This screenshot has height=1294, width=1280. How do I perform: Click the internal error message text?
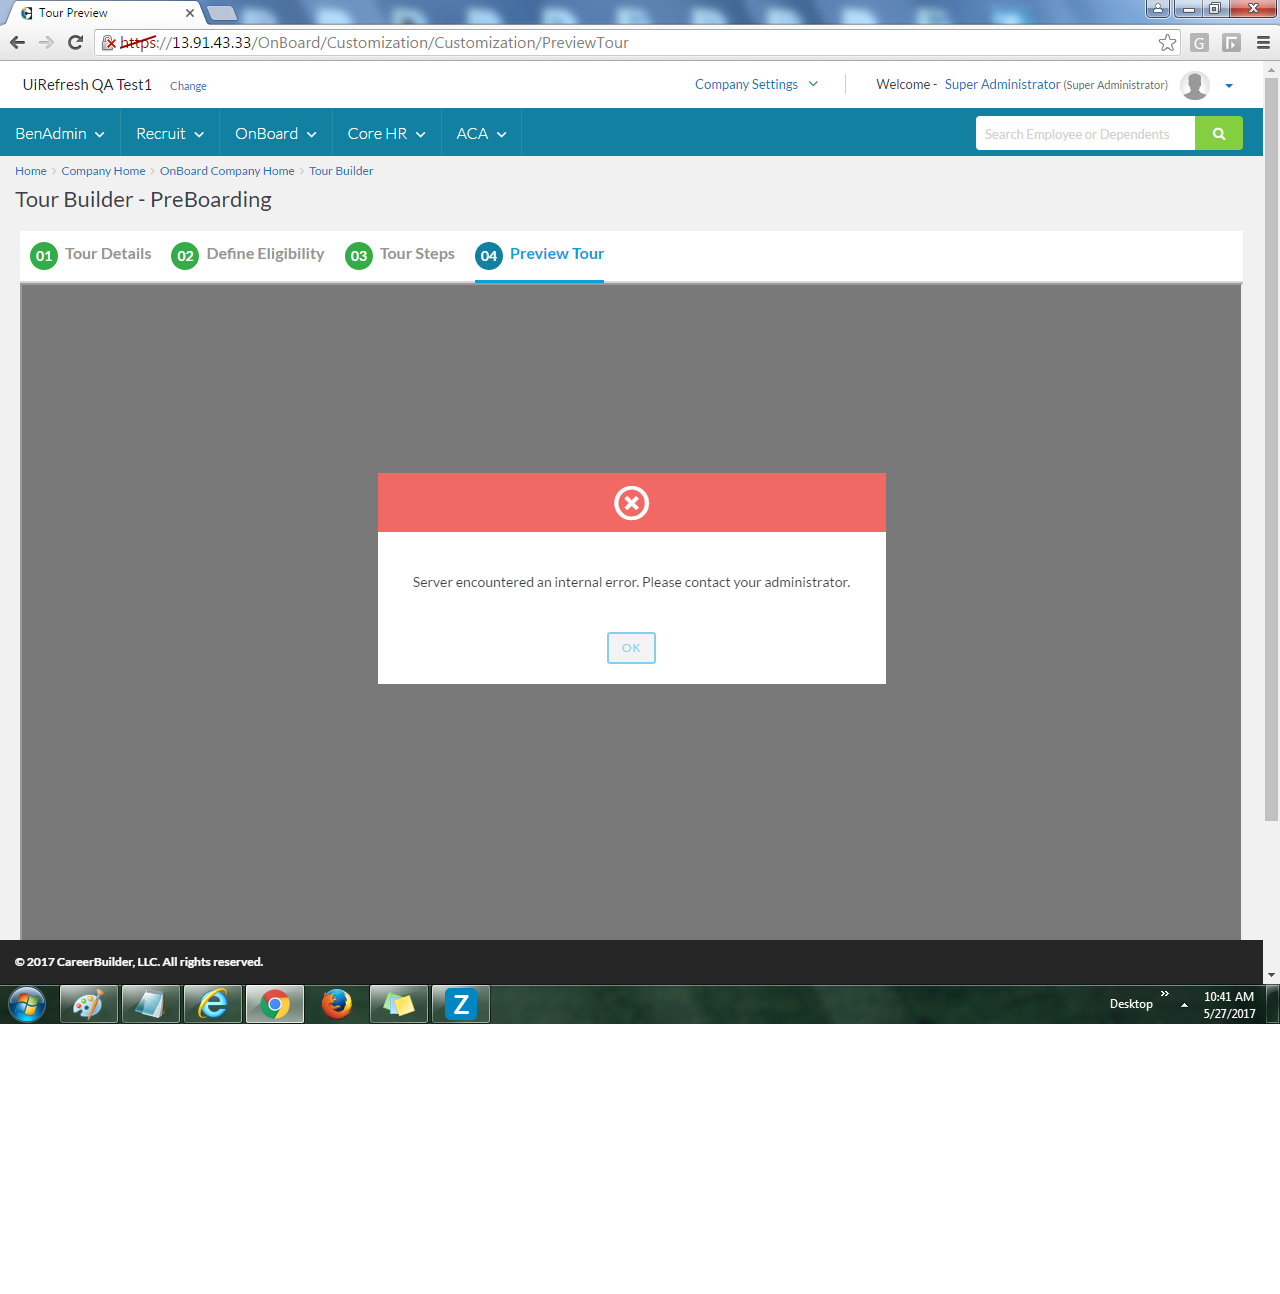(631, 582)
